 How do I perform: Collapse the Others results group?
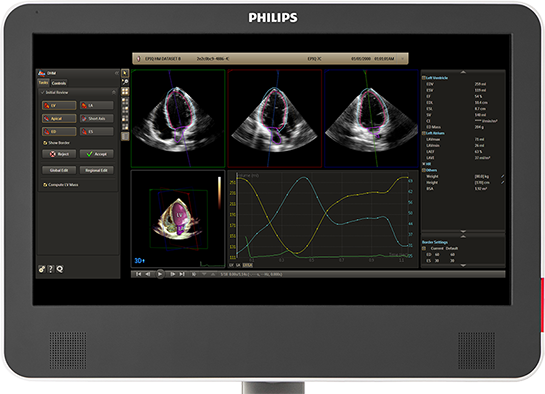tap(424, 170)
